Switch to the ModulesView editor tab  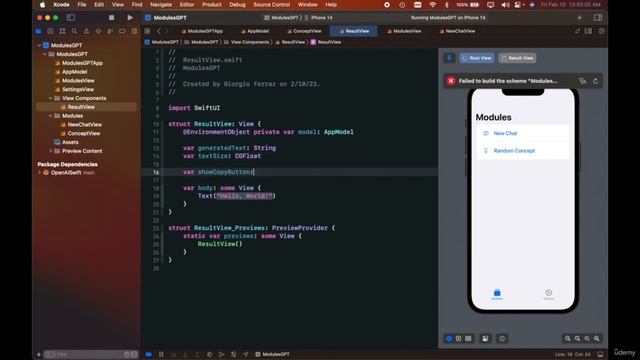(404, 31)
